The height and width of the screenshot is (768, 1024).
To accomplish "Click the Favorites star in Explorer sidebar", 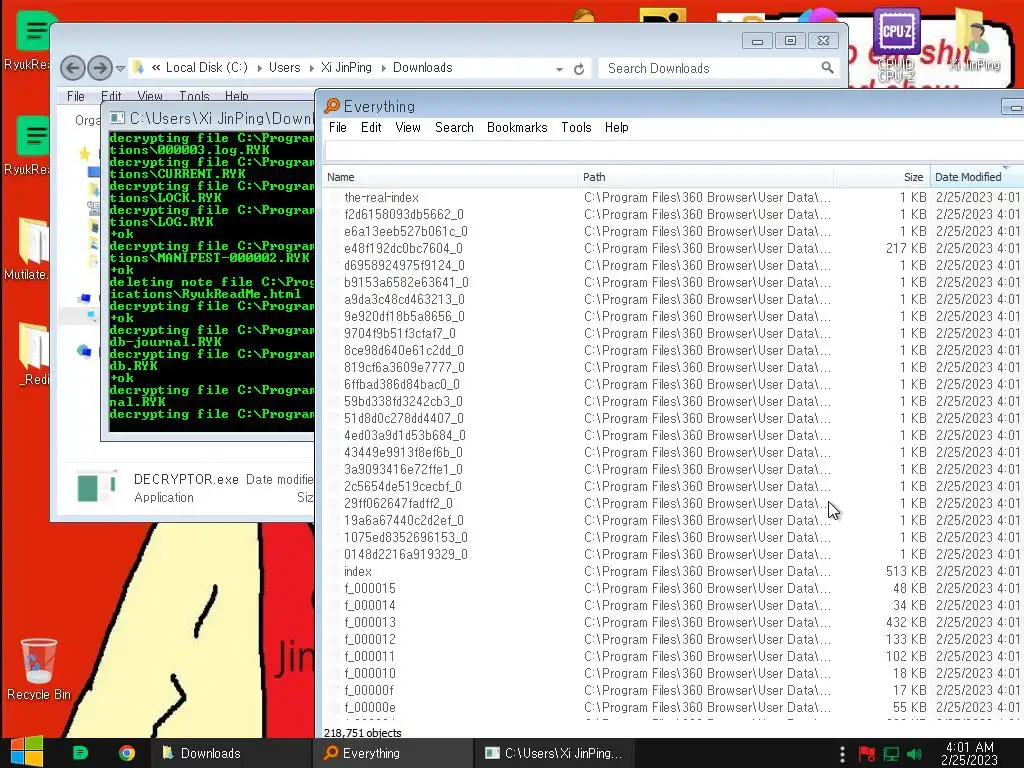I will (84, 153).
